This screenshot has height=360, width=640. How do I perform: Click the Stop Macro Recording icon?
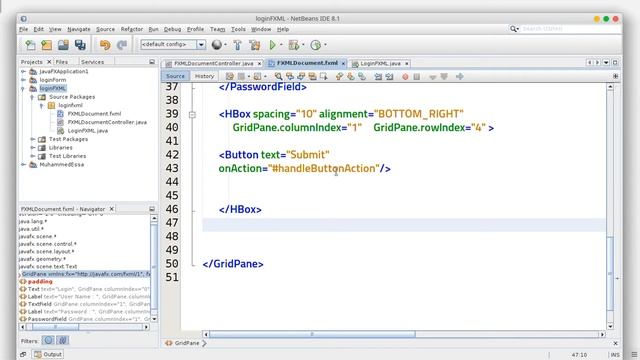click(x=417, y=76)
